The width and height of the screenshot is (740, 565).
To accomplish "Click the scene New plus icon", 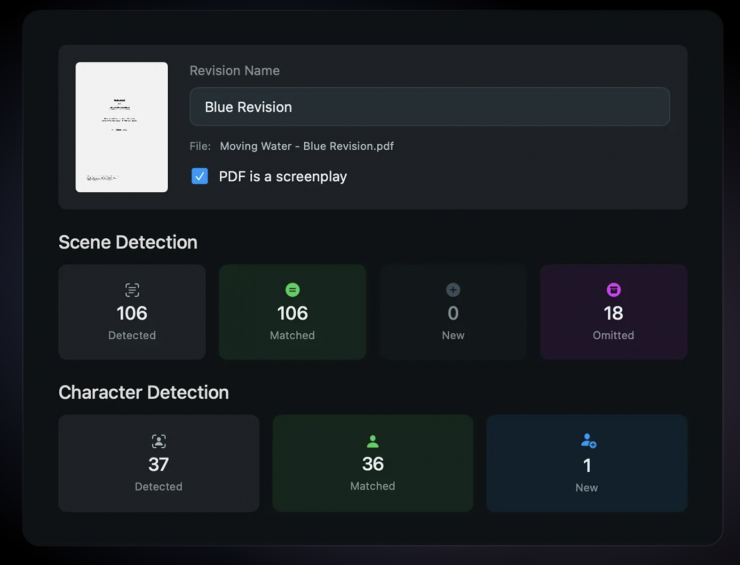I will [453, 290].
